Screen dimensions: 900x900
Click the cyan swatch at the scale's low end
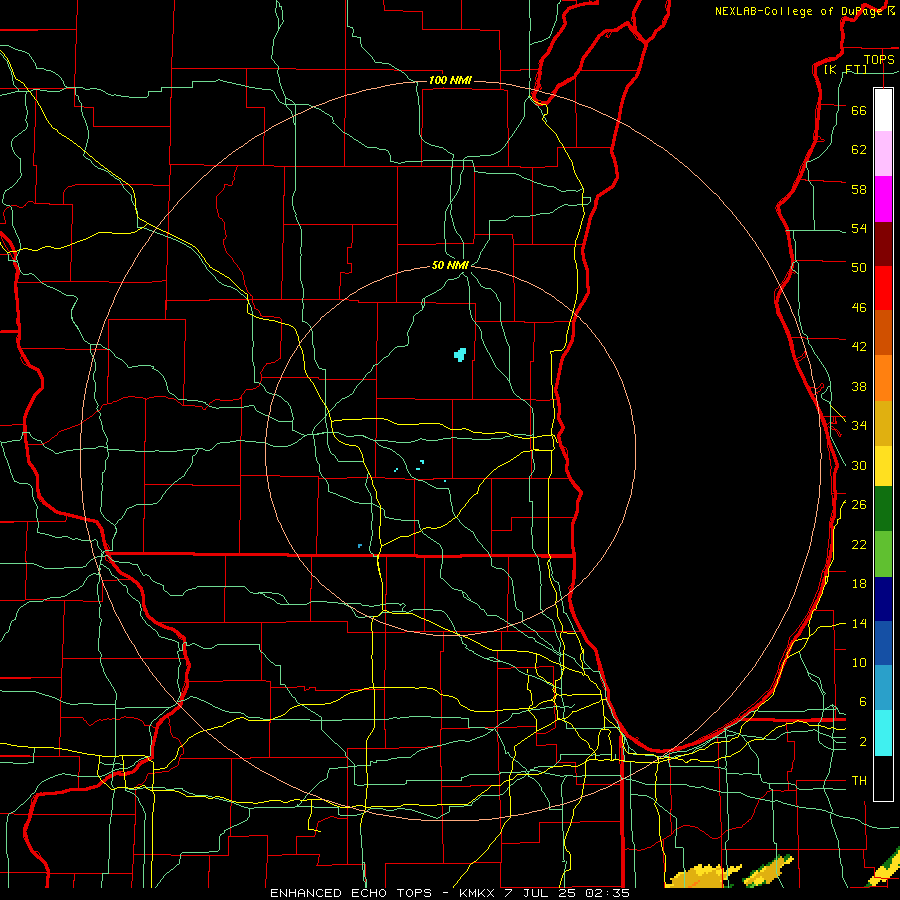click(x=883, y=733)
